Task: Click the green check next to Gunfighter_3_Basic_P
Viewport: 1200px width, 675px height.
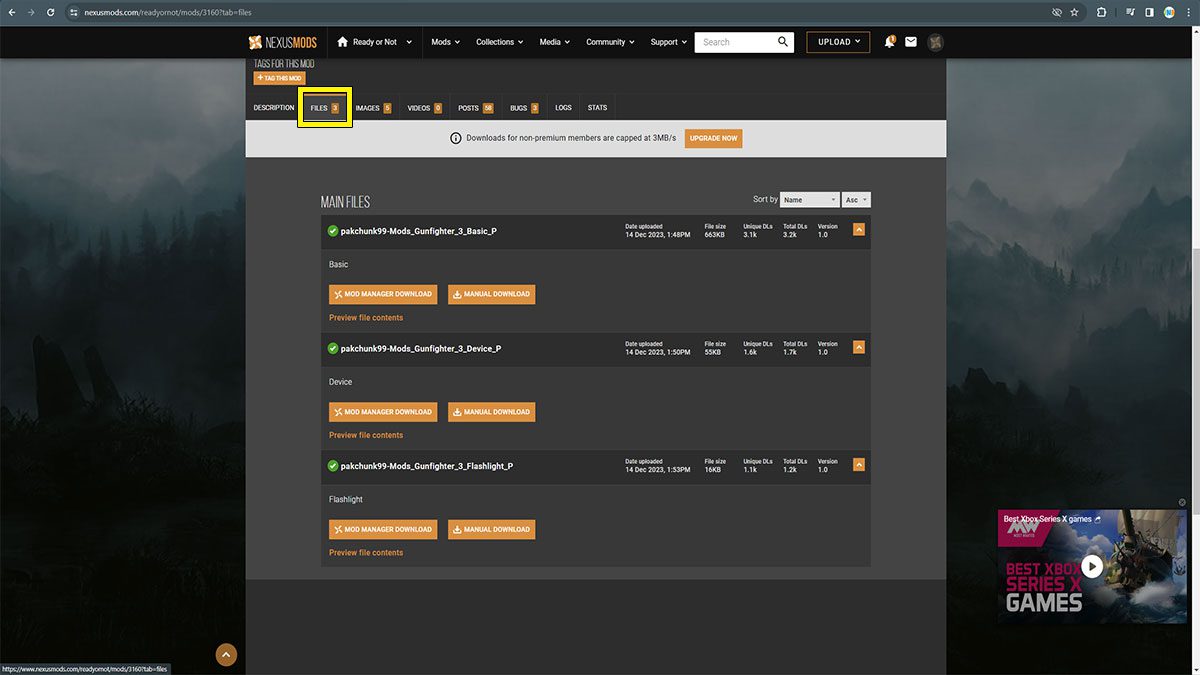Action: tap(333, 231)
